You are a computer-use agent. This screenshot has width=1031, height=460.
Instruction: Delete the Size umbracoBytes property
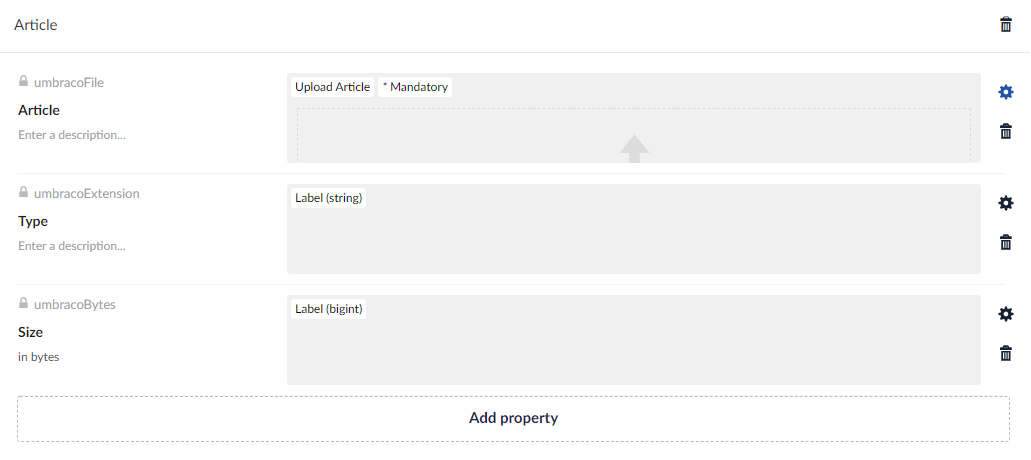coord(1005,354)
